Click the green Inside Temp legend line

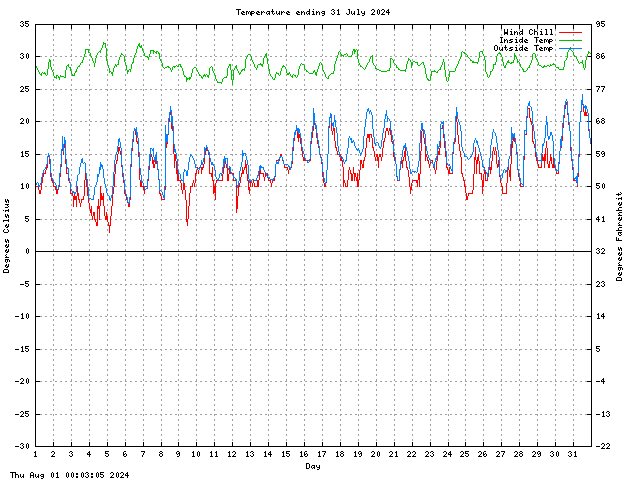pos(571,40)
